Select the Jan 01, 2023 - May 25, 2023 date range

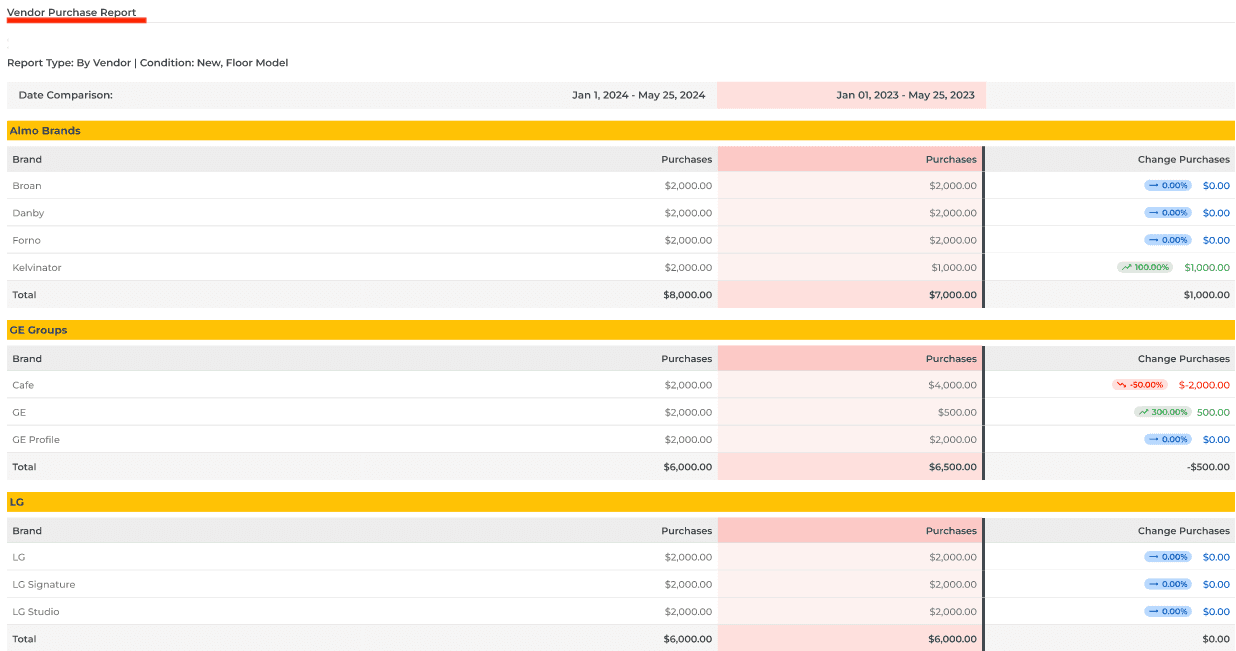tap(905, 95)
